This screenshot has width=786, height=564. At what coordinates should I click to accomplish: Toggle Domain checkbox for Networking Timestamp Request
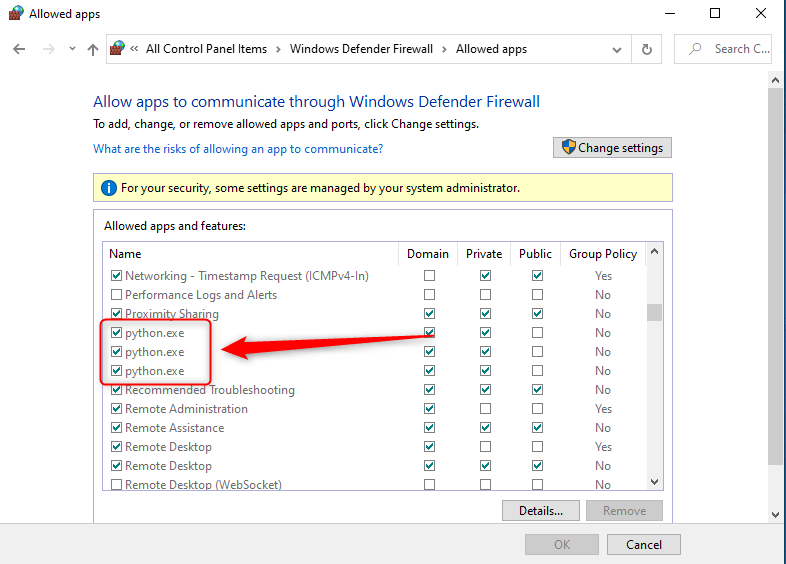pyautogui.click(x=429, y=275)
